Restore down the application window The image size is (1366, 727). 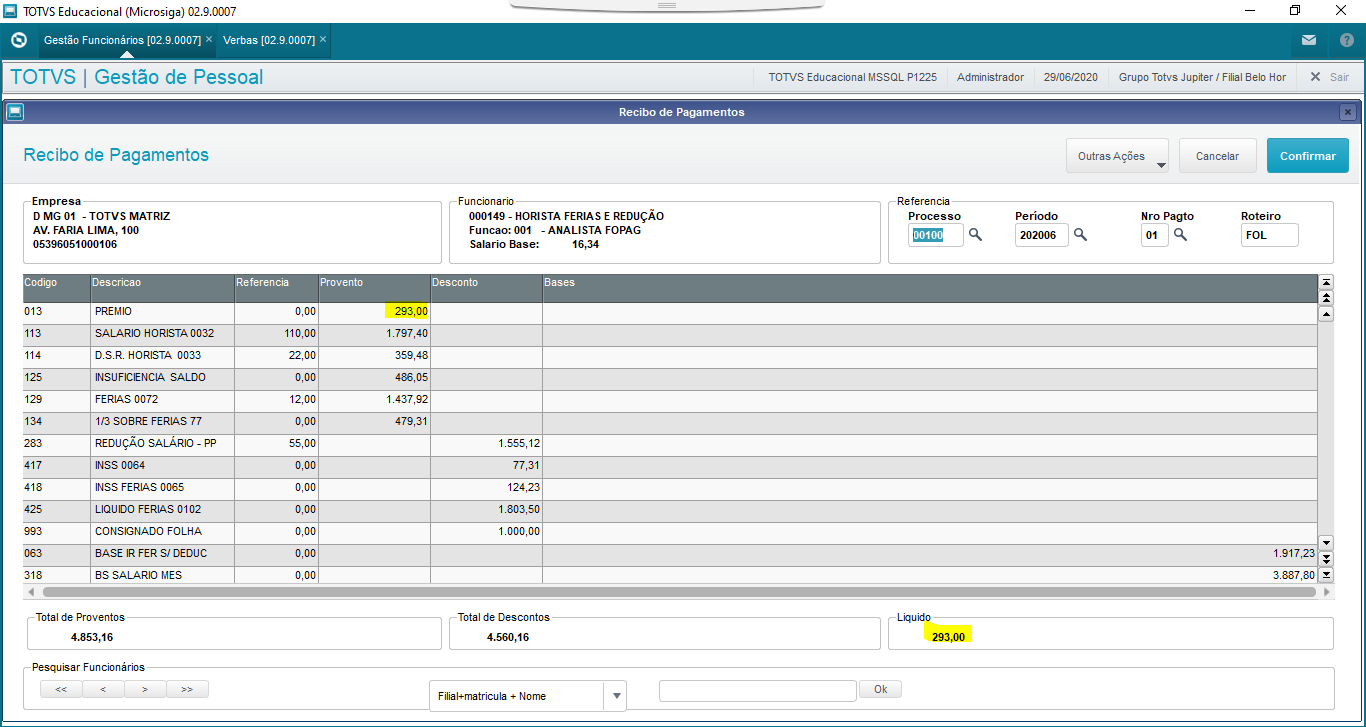1295,10
